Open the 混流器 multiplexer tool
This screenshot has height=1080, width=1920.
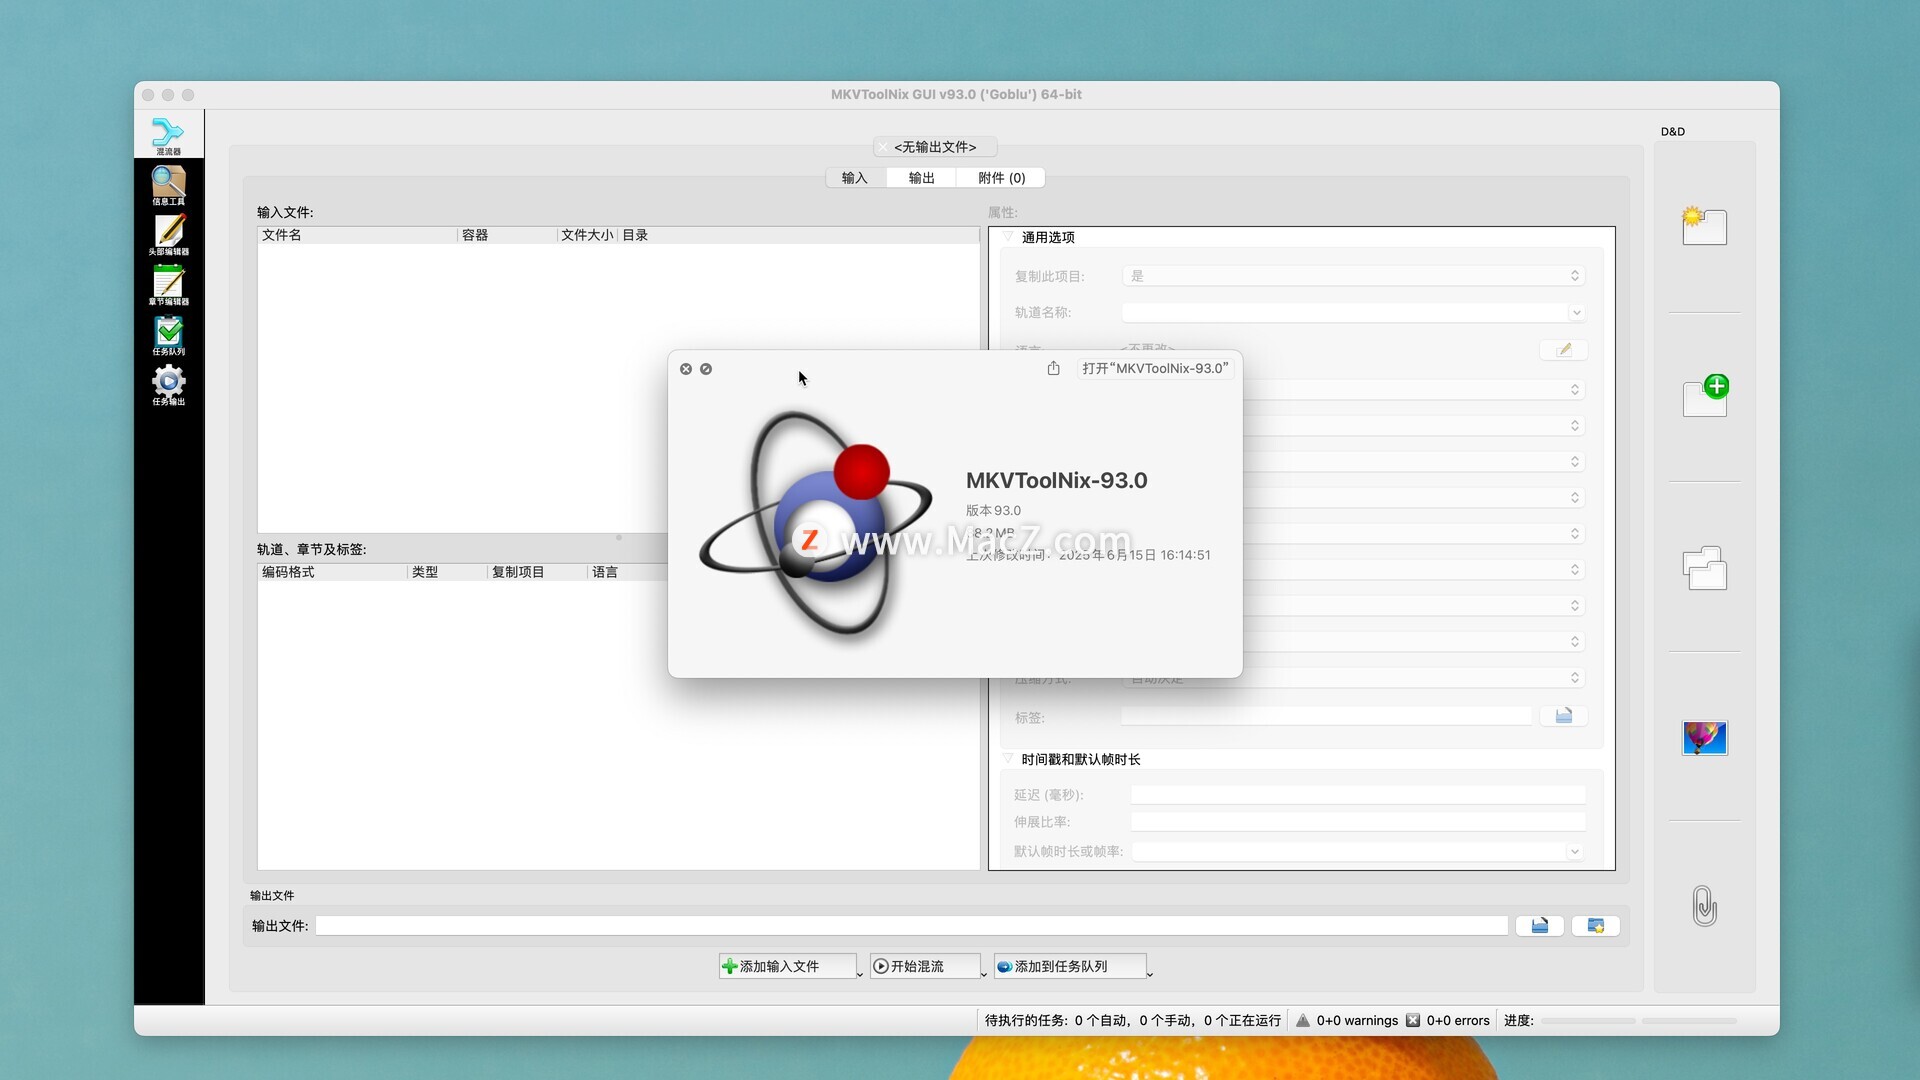(168, 135)
